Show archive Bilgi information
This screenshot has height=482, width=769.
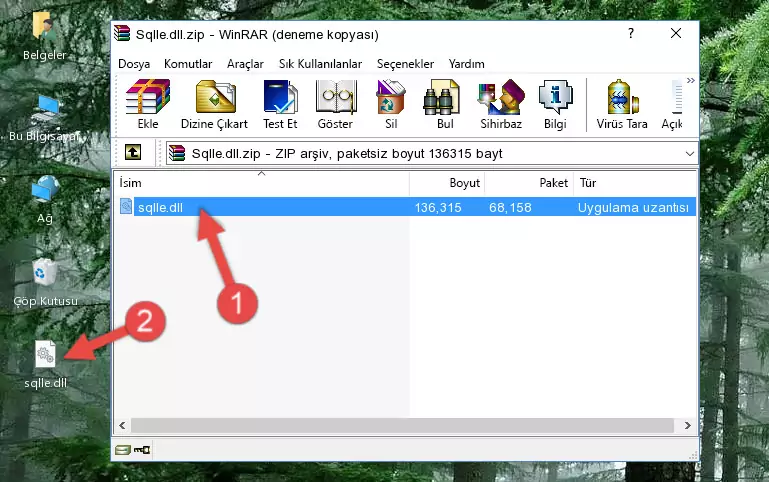click(555, 97)
